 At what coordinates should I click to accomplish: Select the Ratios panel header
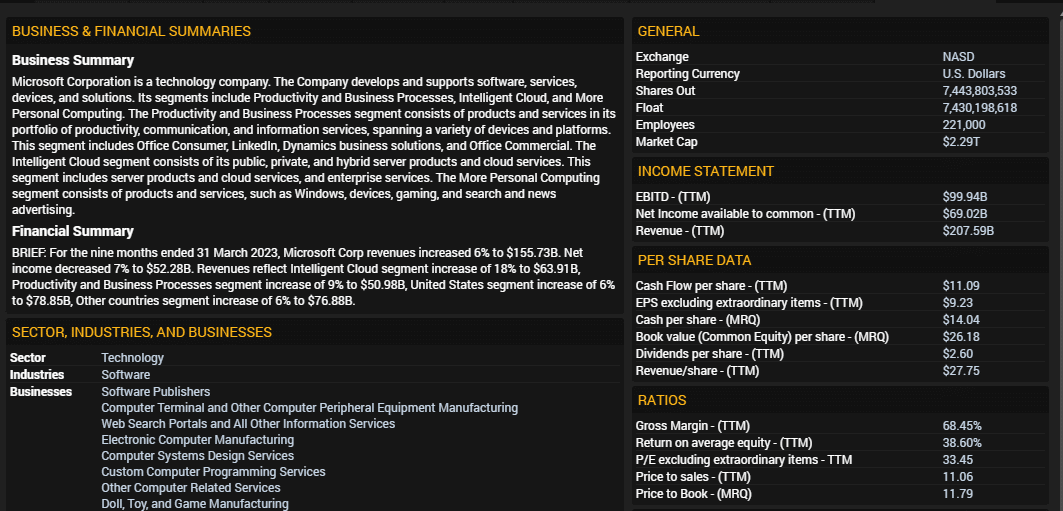click(662, 401)
